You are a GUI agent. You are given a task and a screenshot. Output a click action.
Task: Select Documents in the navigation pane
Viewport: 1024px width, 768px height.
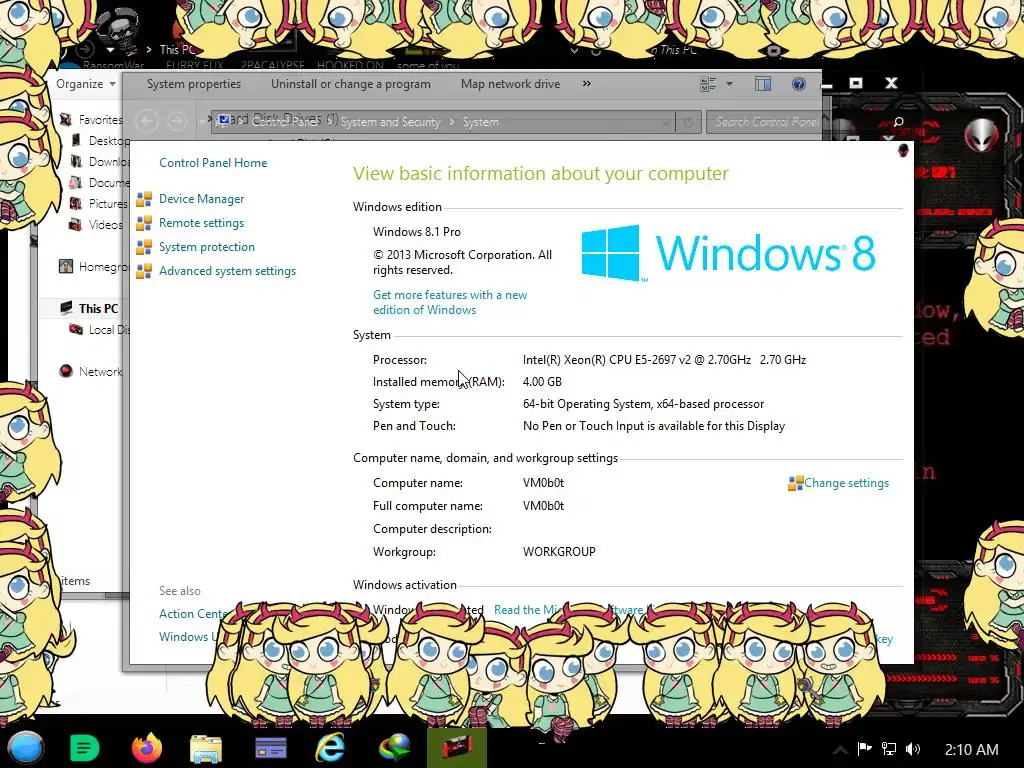coord(109,183)
